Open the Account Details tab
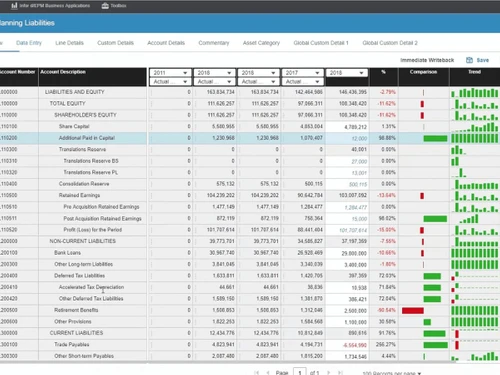 [166, 43]
